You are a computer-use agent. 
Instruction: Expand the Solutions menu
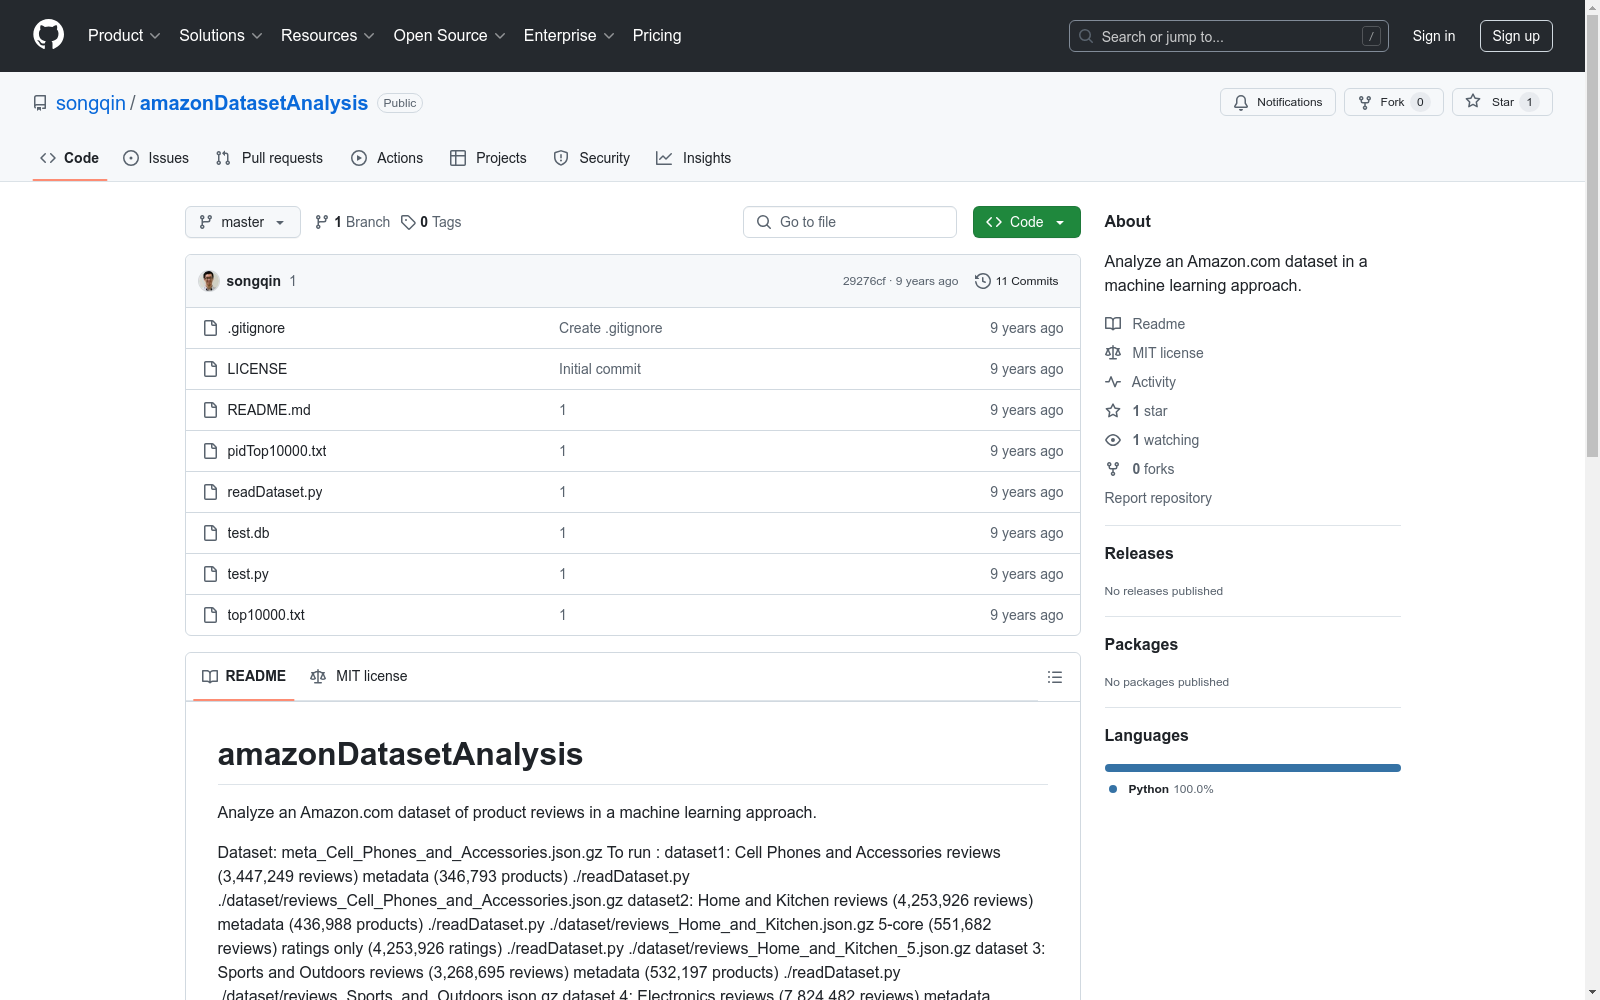pos(221,36)
